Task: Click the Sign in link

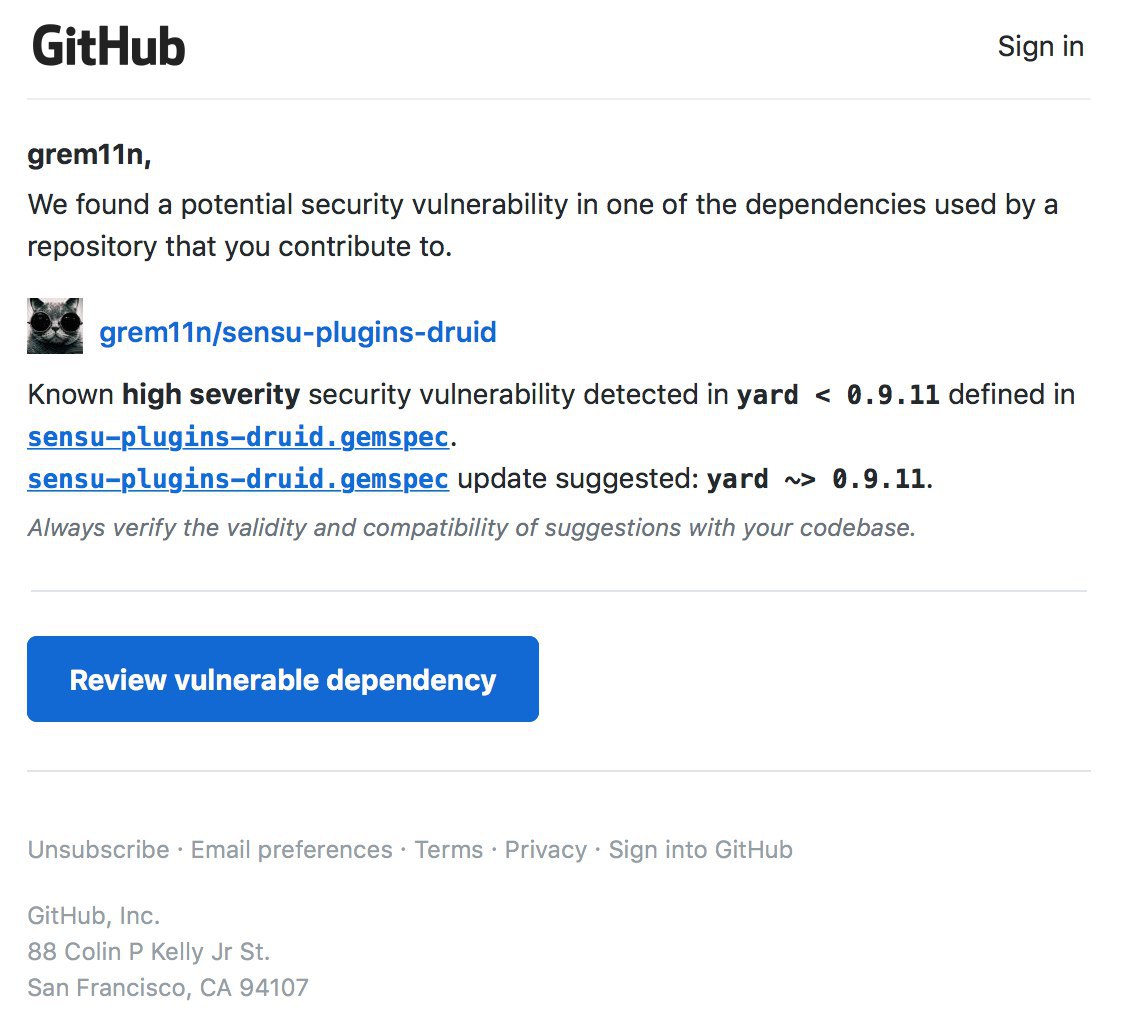Action: click(x=1040, y=47)
